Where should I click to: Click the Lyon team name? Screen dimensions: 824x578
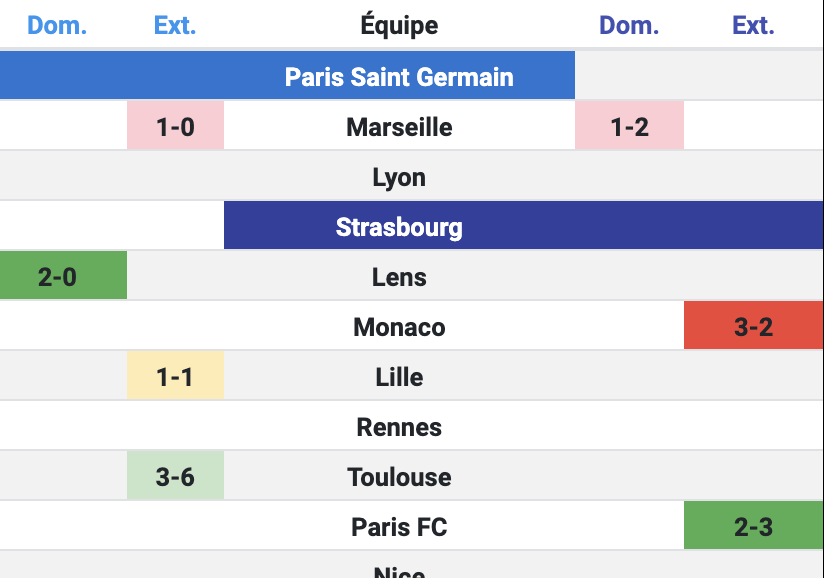pos(399,177)
